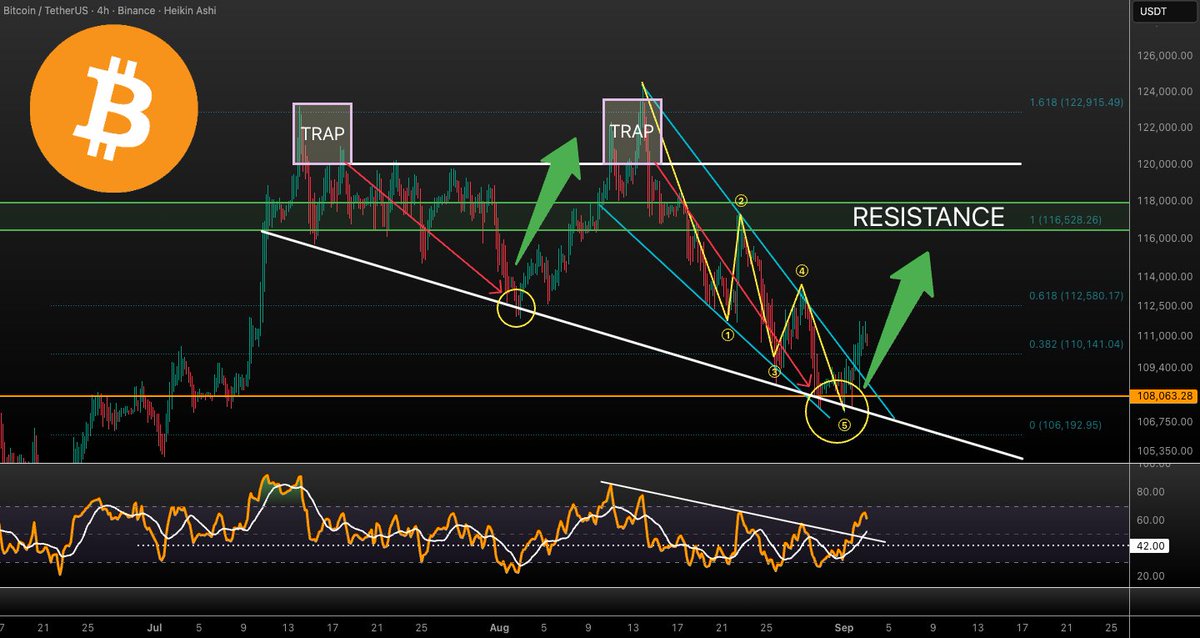Click the 120,000.00 price axis value
Screen dimensions: 1200x638
[1166, 164]
